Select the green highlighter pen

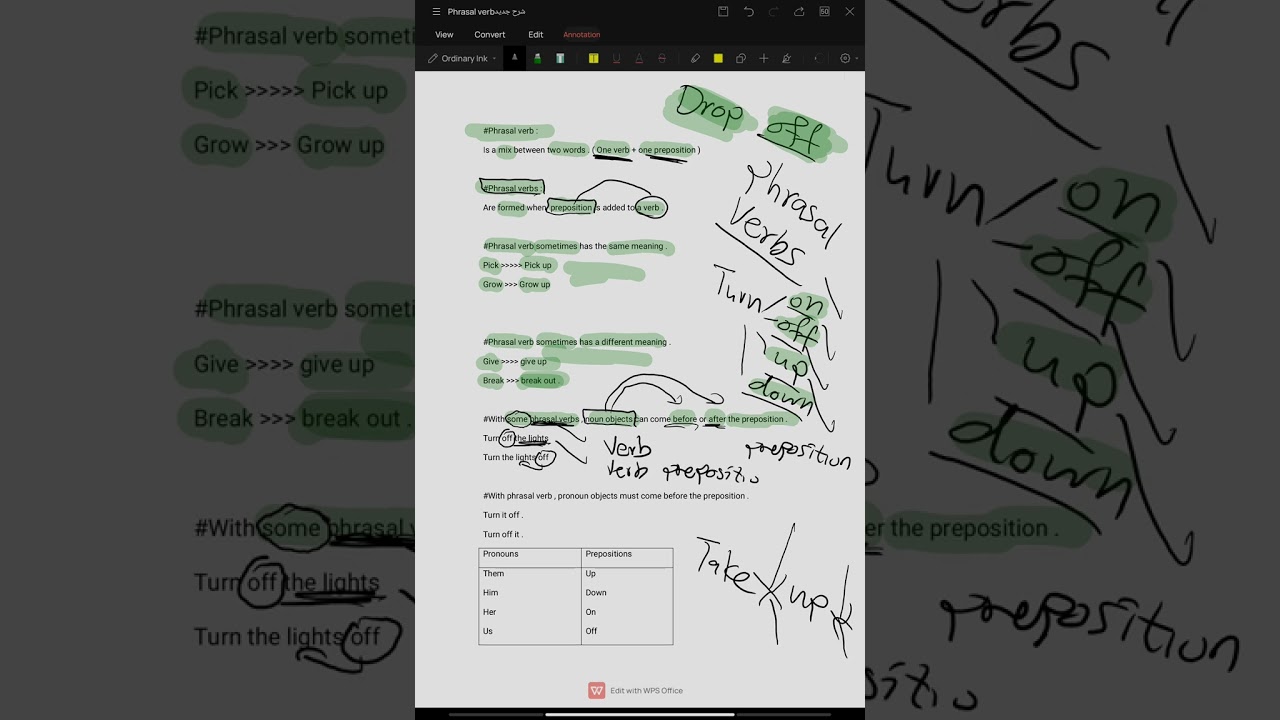click(537, 58)
